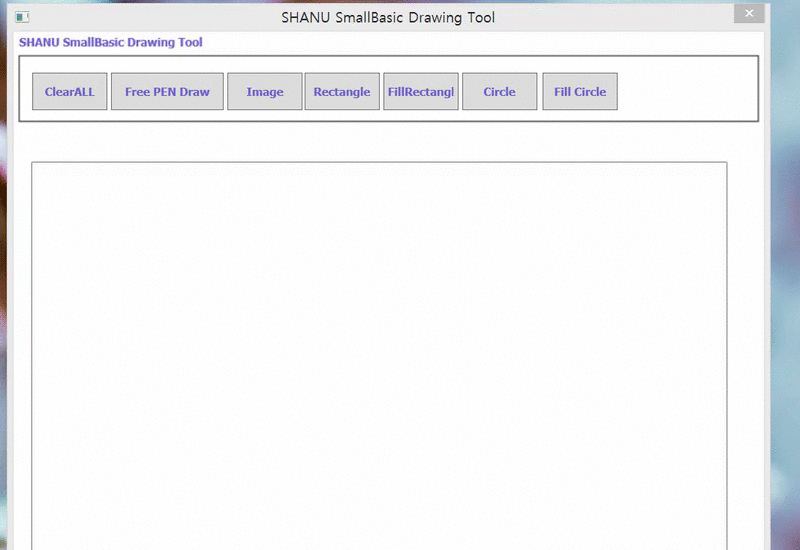Click the window icon in title bar
800x550 pixels.
point(22,17)
